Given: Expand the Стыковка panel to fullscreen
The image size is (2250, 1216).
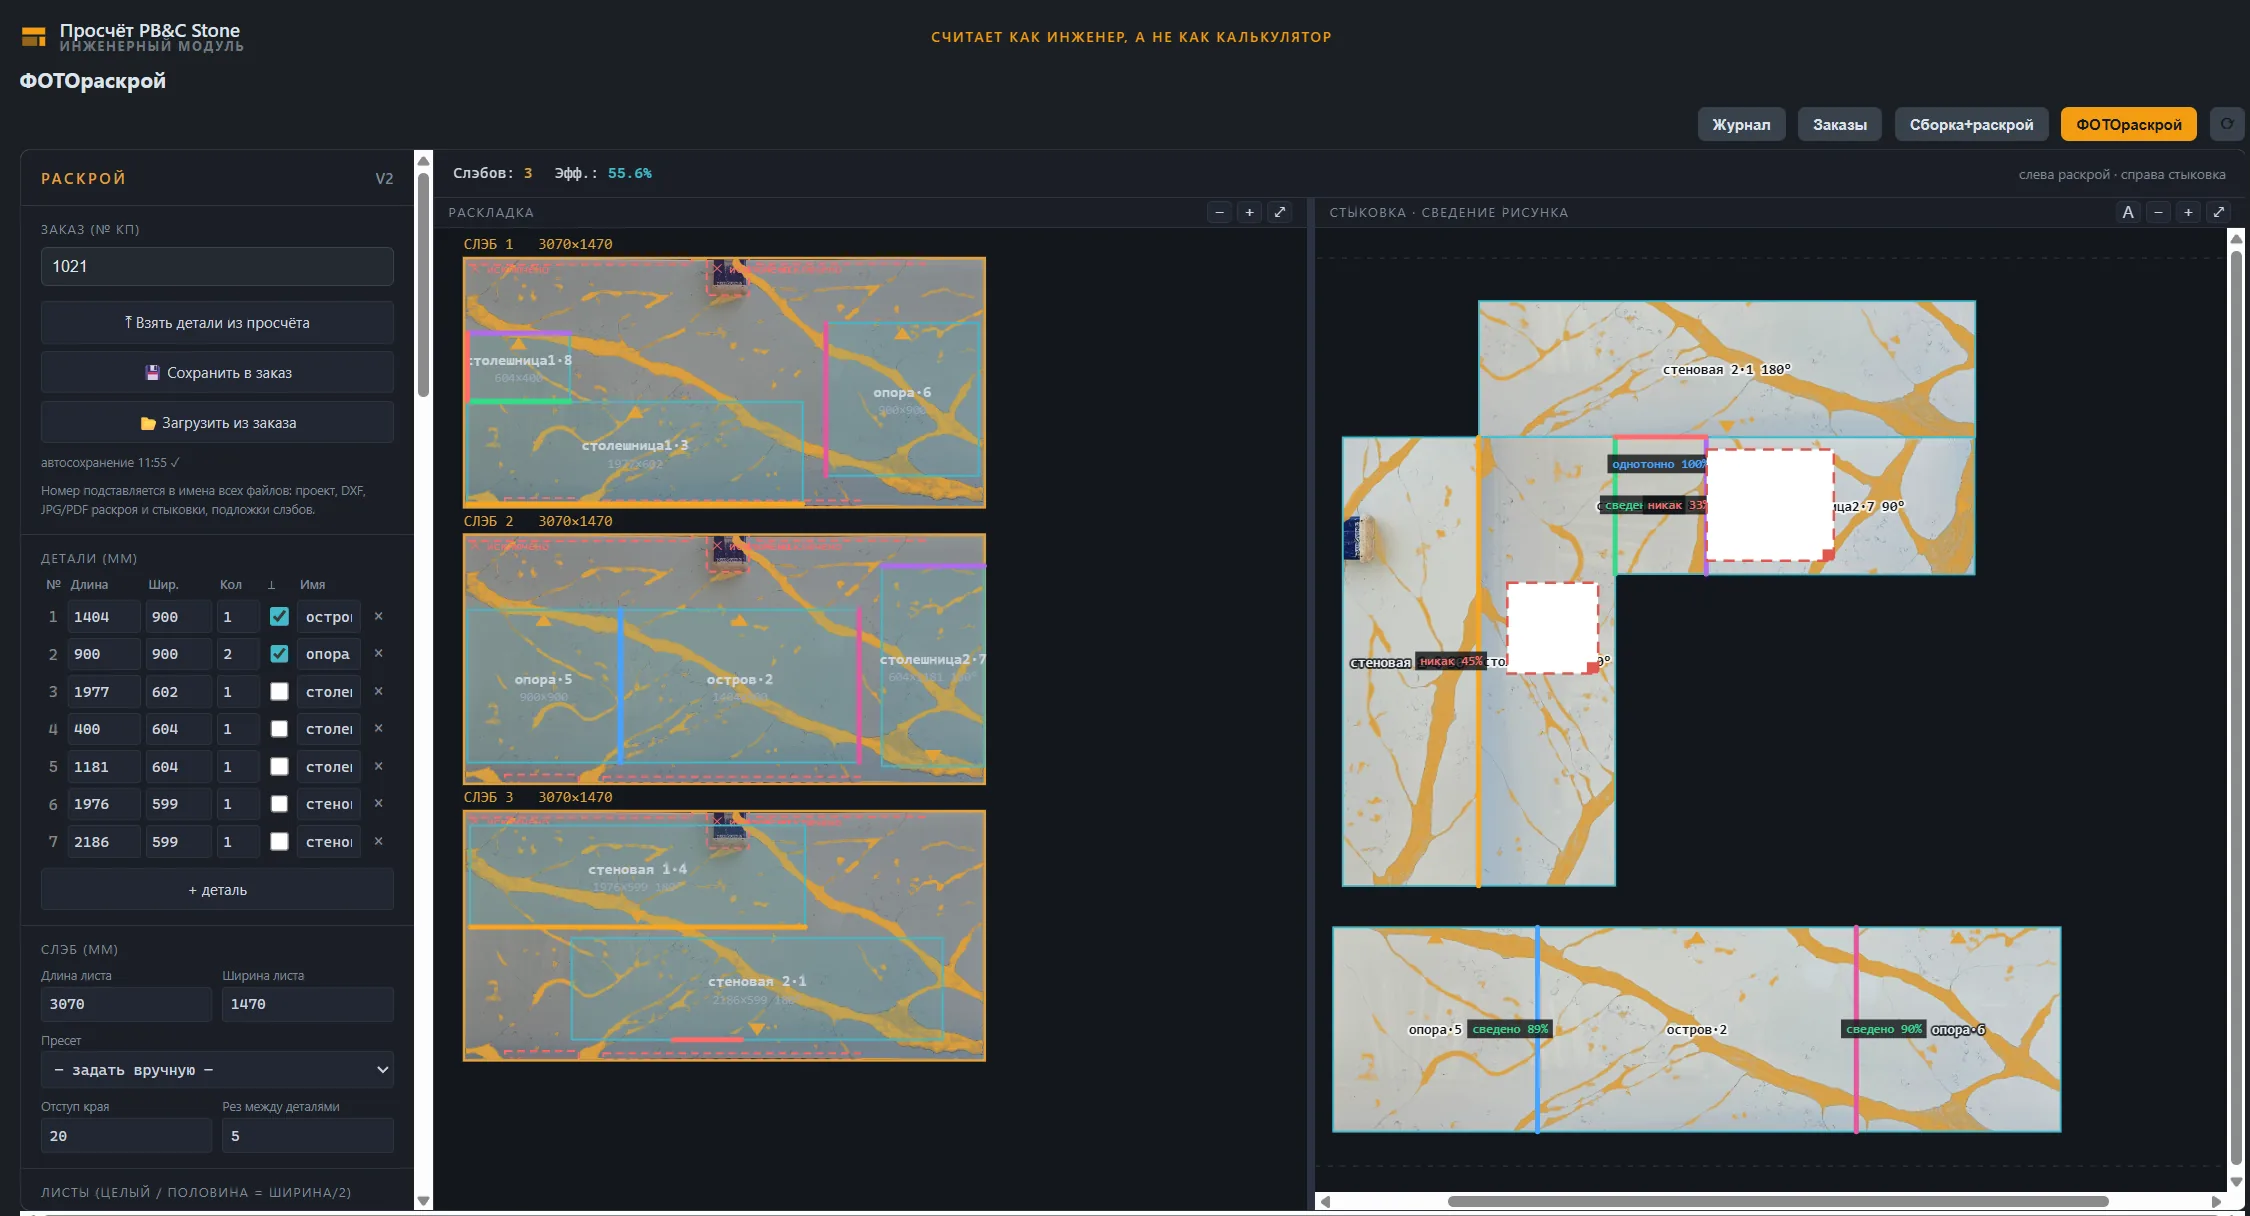Looking at the screenshot, I should [x=2218, y=212].
